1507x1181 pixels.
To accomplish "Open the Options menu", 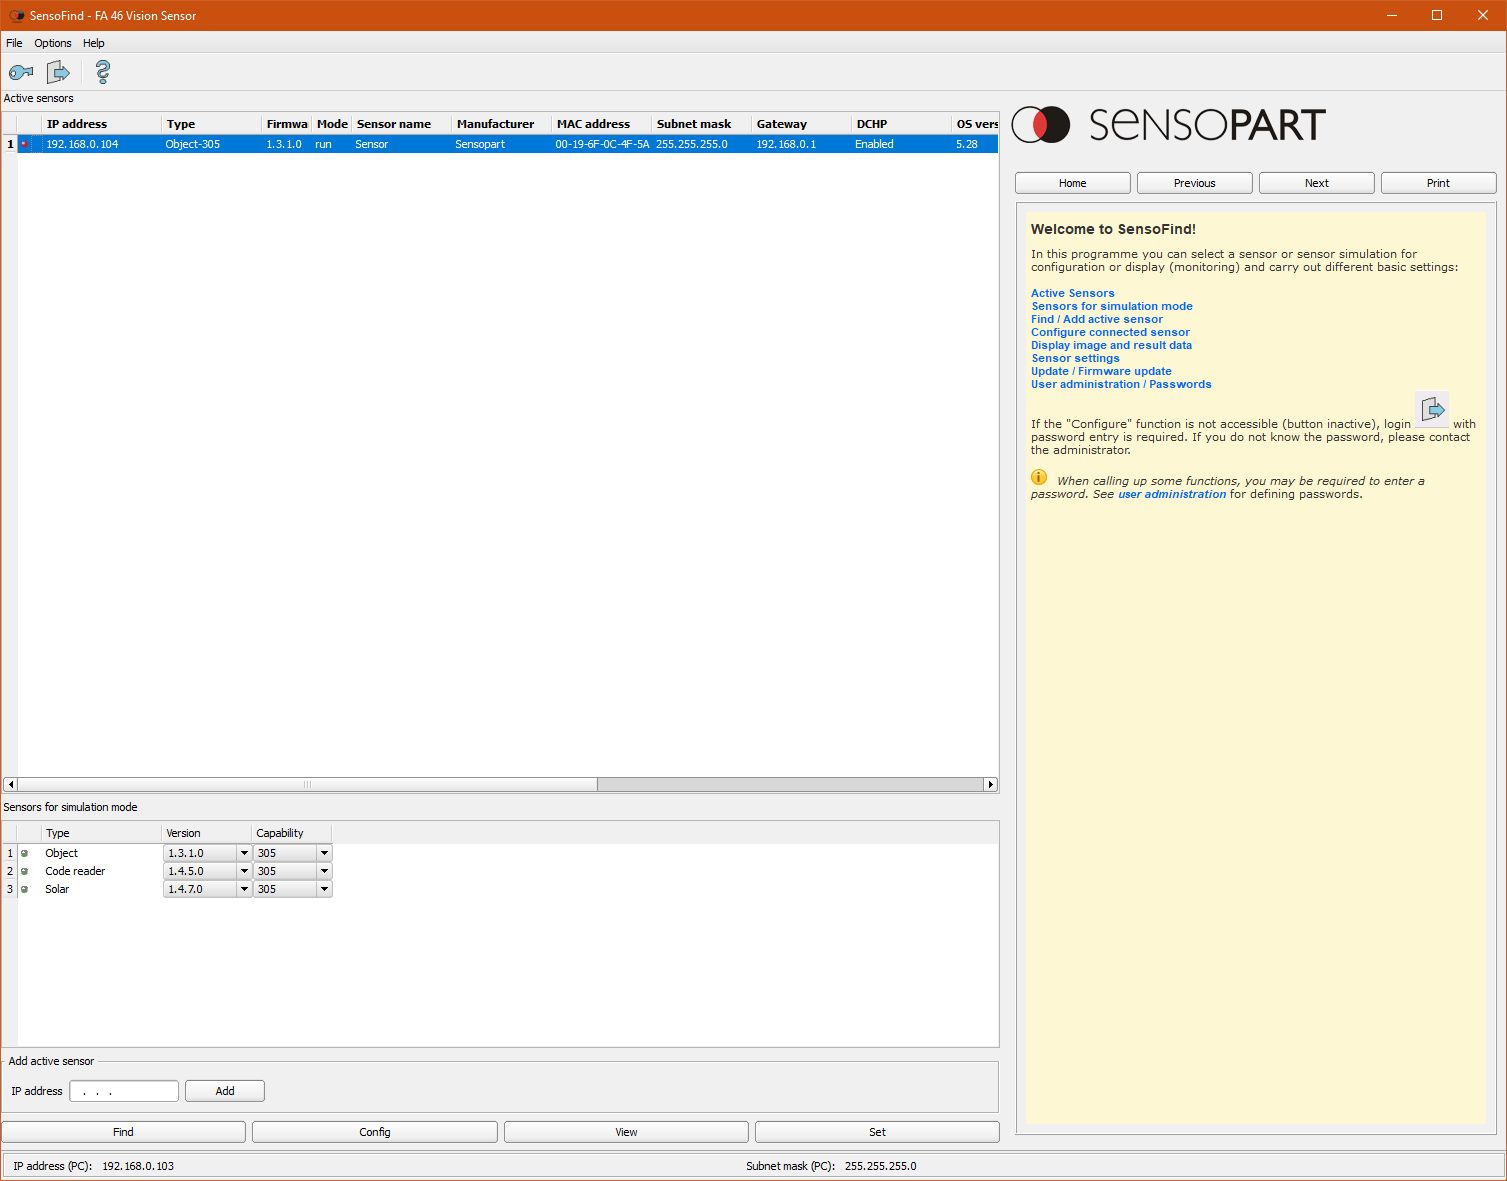I will [53, 43].
